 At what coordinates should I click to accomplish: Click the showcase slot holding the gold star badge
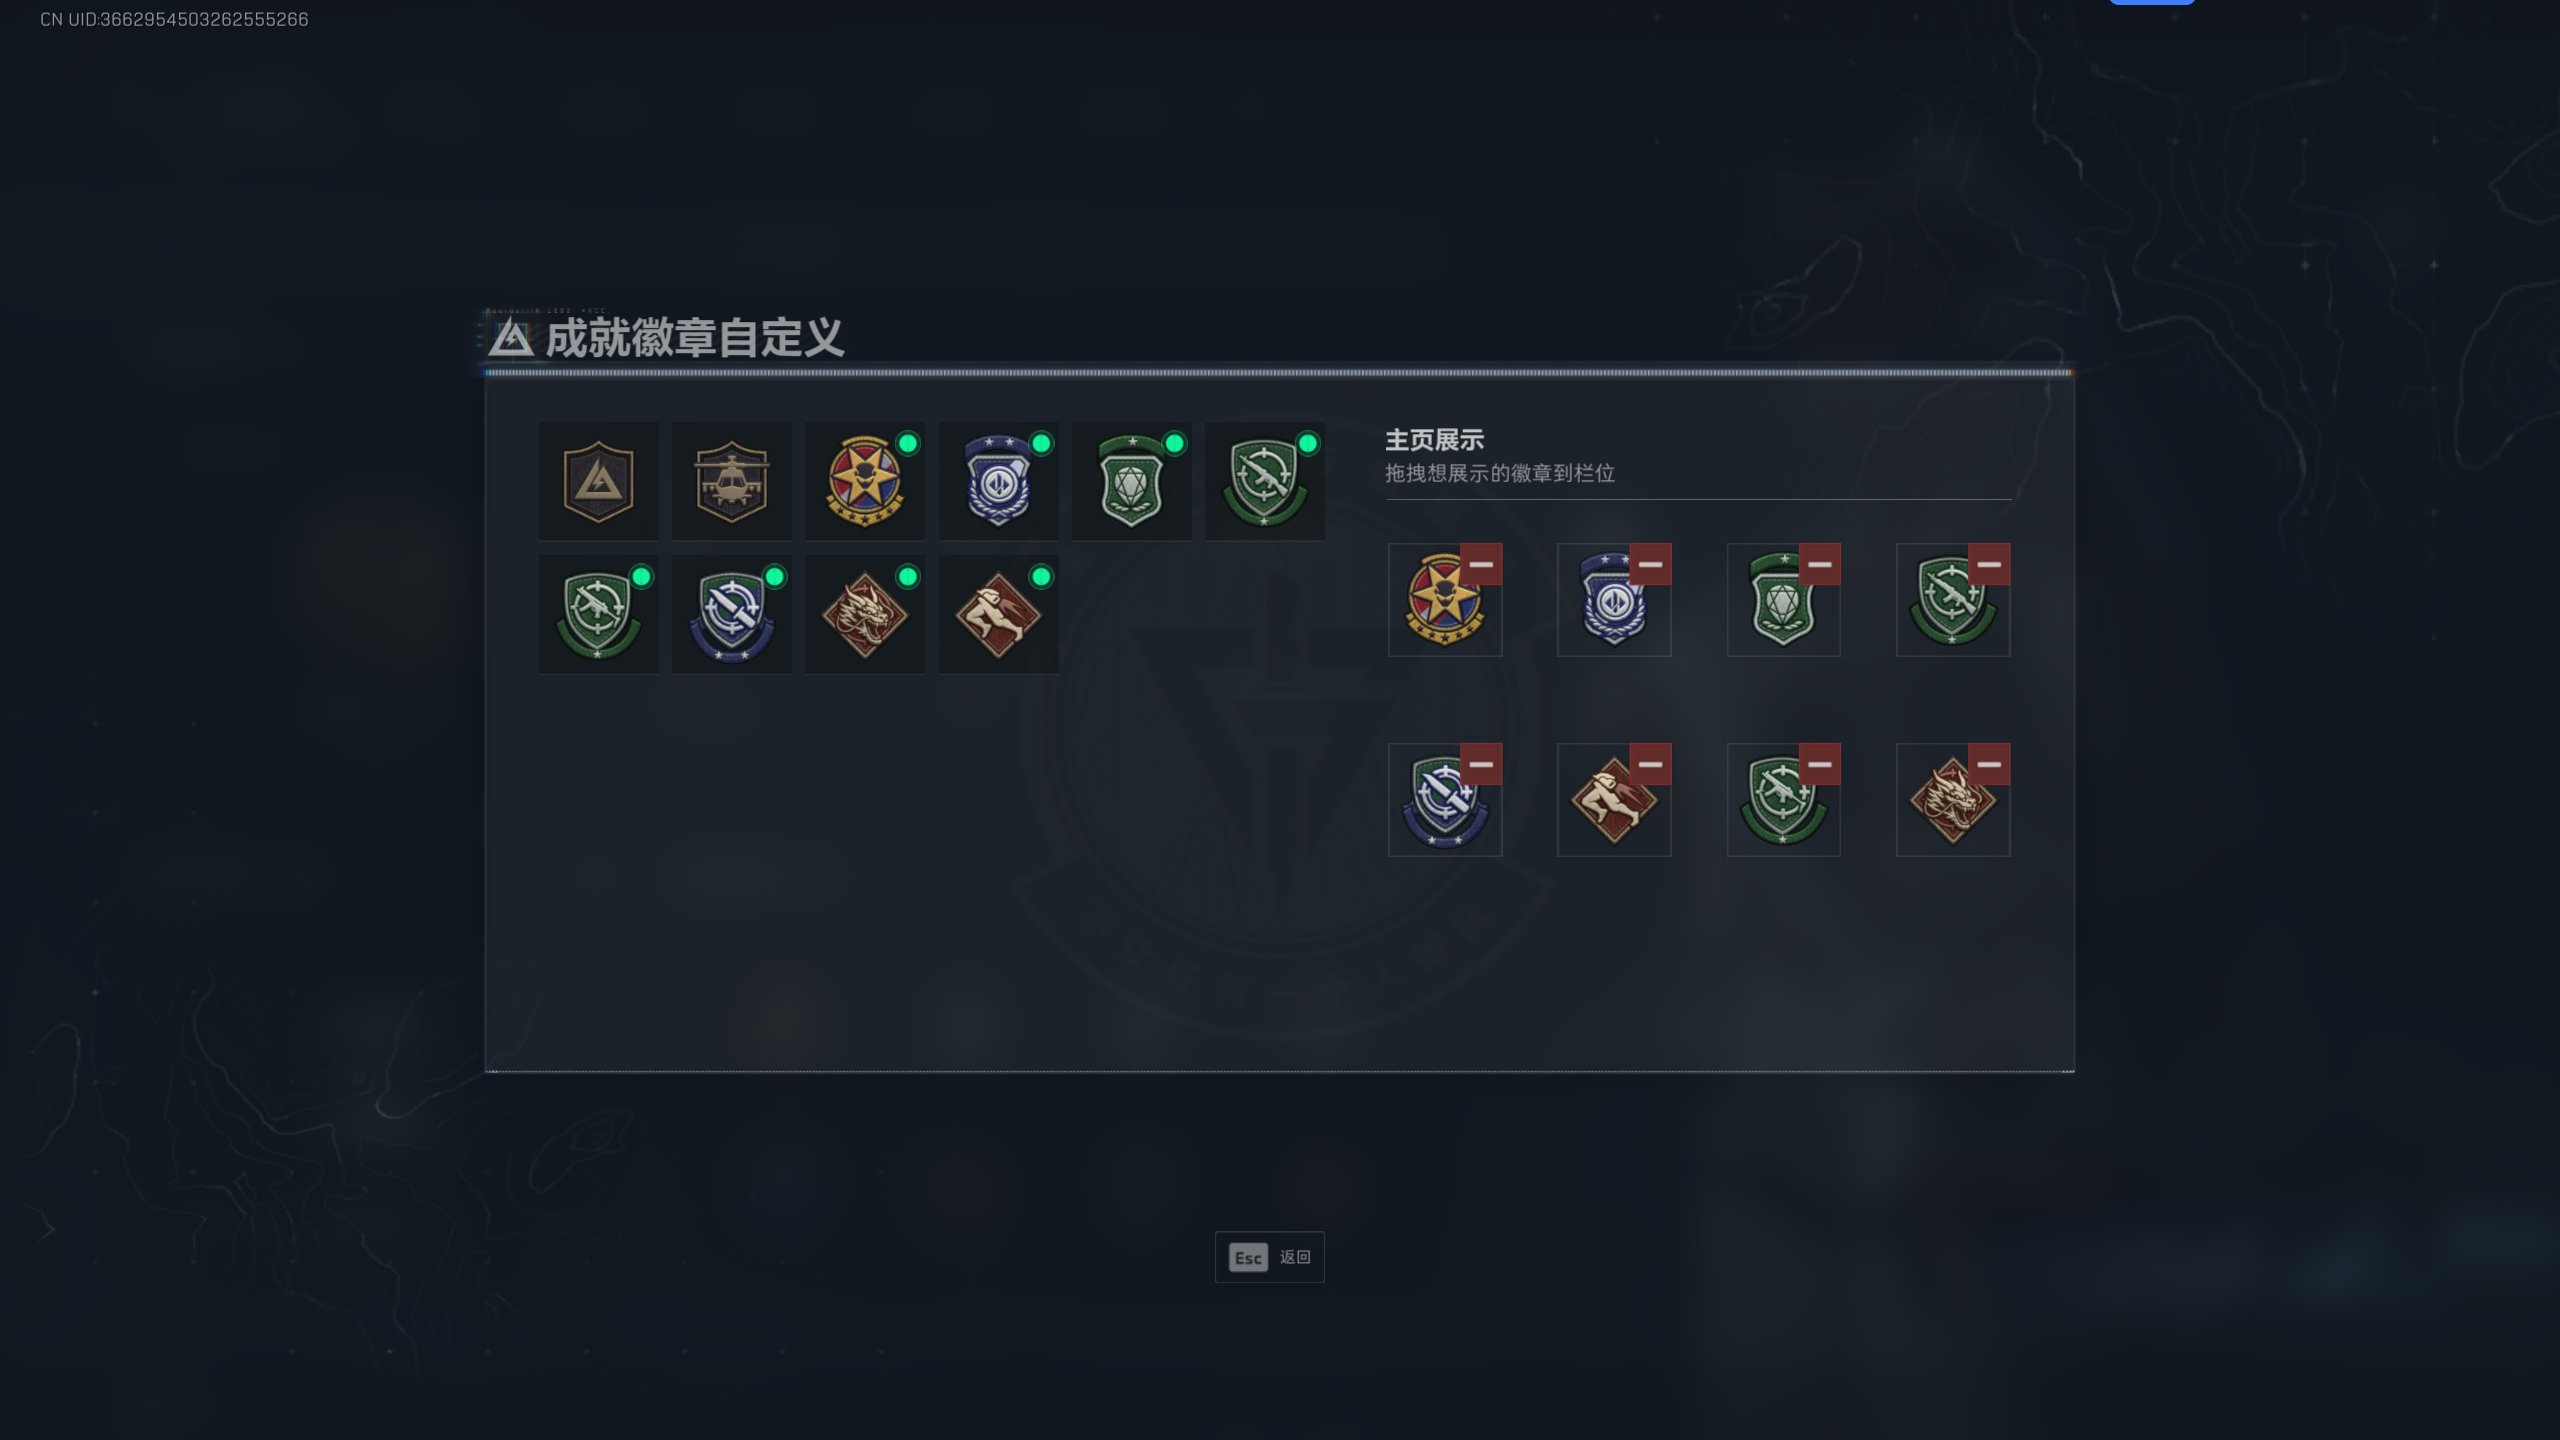1444,600
